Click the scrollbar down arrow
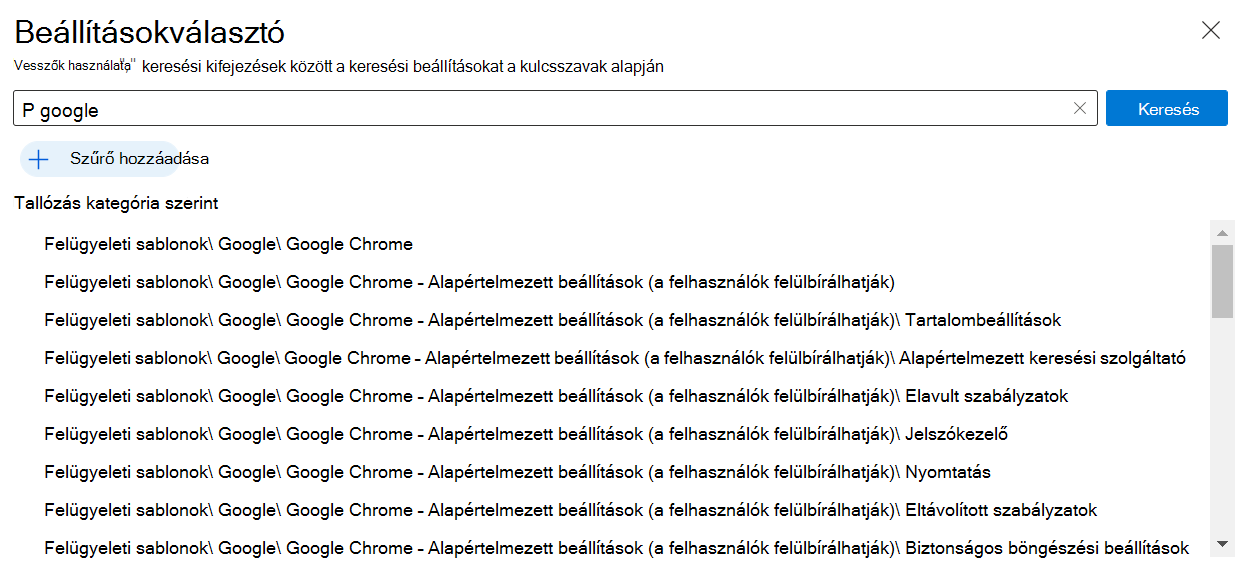 coord(1222,545)
